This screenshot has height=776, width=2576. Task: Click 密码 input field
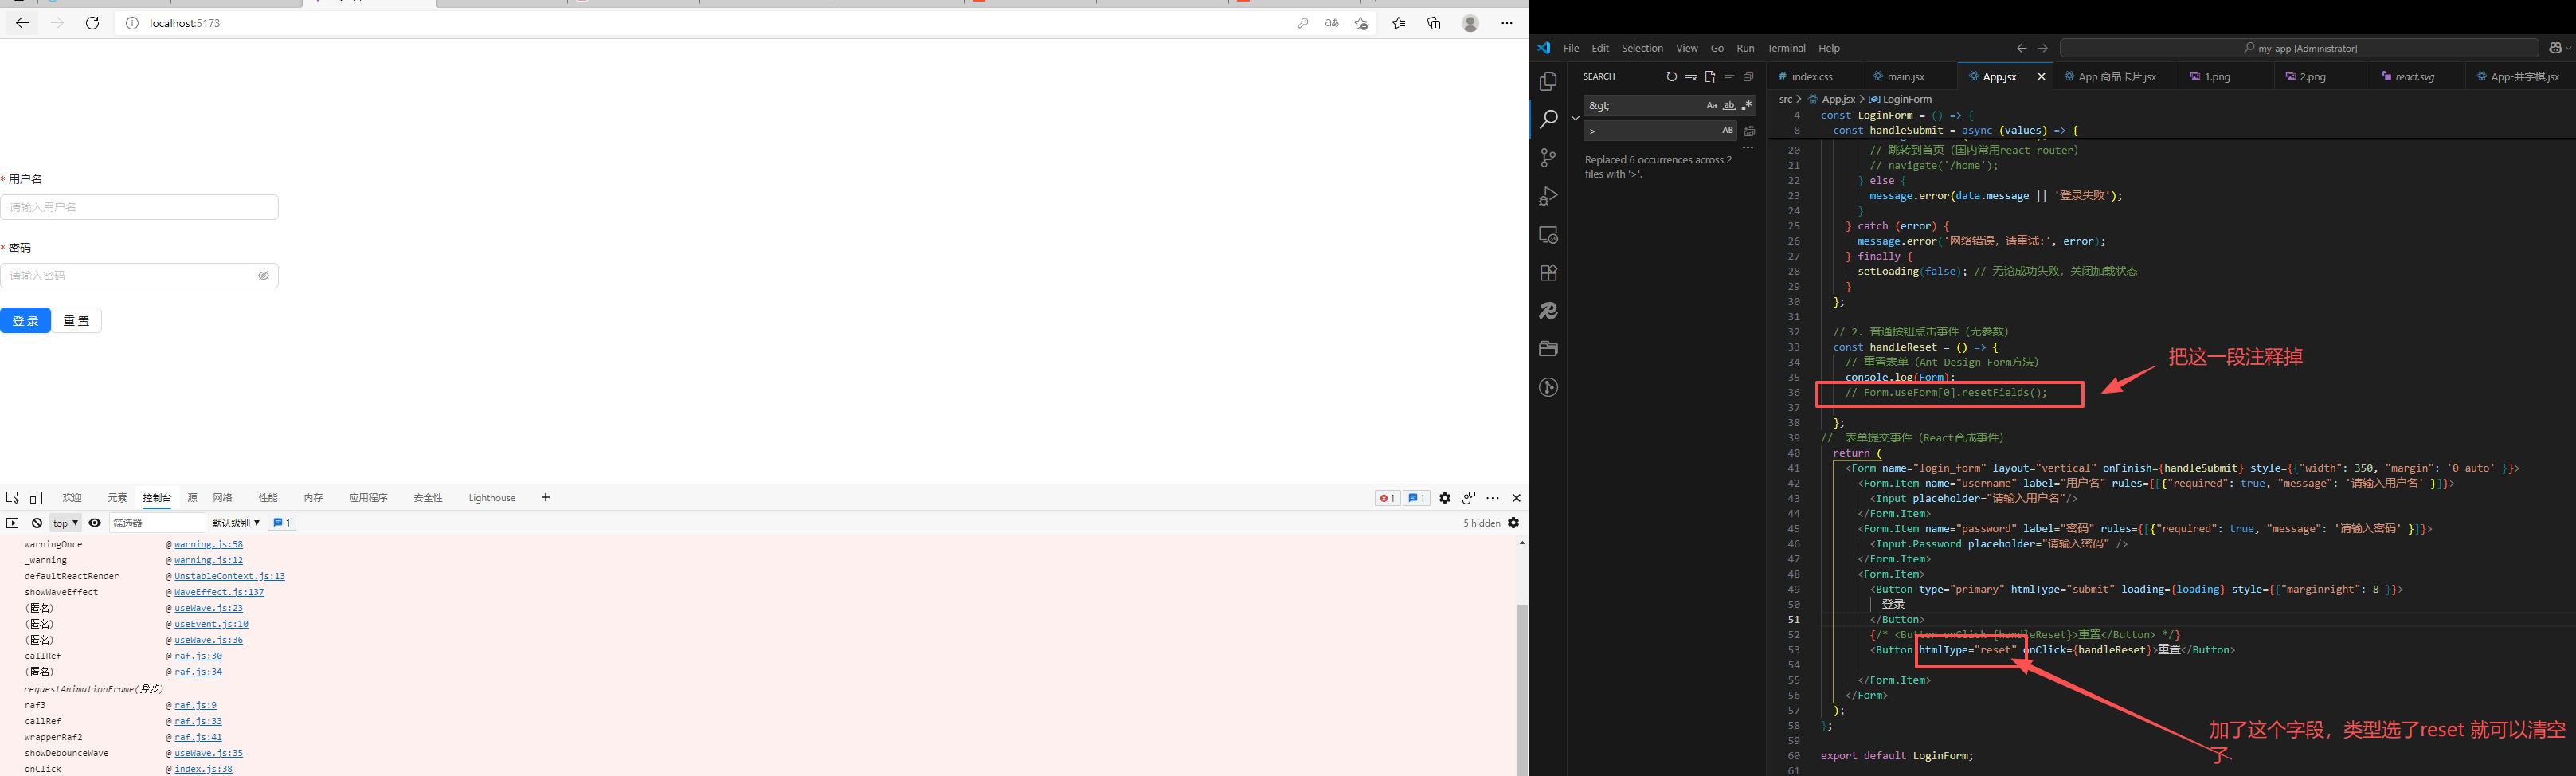[139, 276]
